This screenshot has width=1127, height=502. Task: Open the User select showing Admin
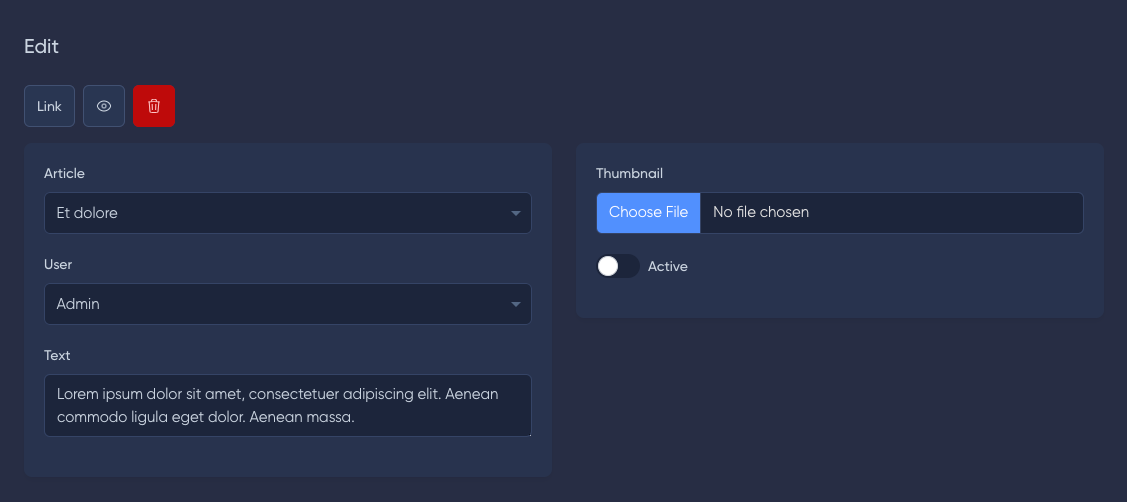(x=288, y=304)
